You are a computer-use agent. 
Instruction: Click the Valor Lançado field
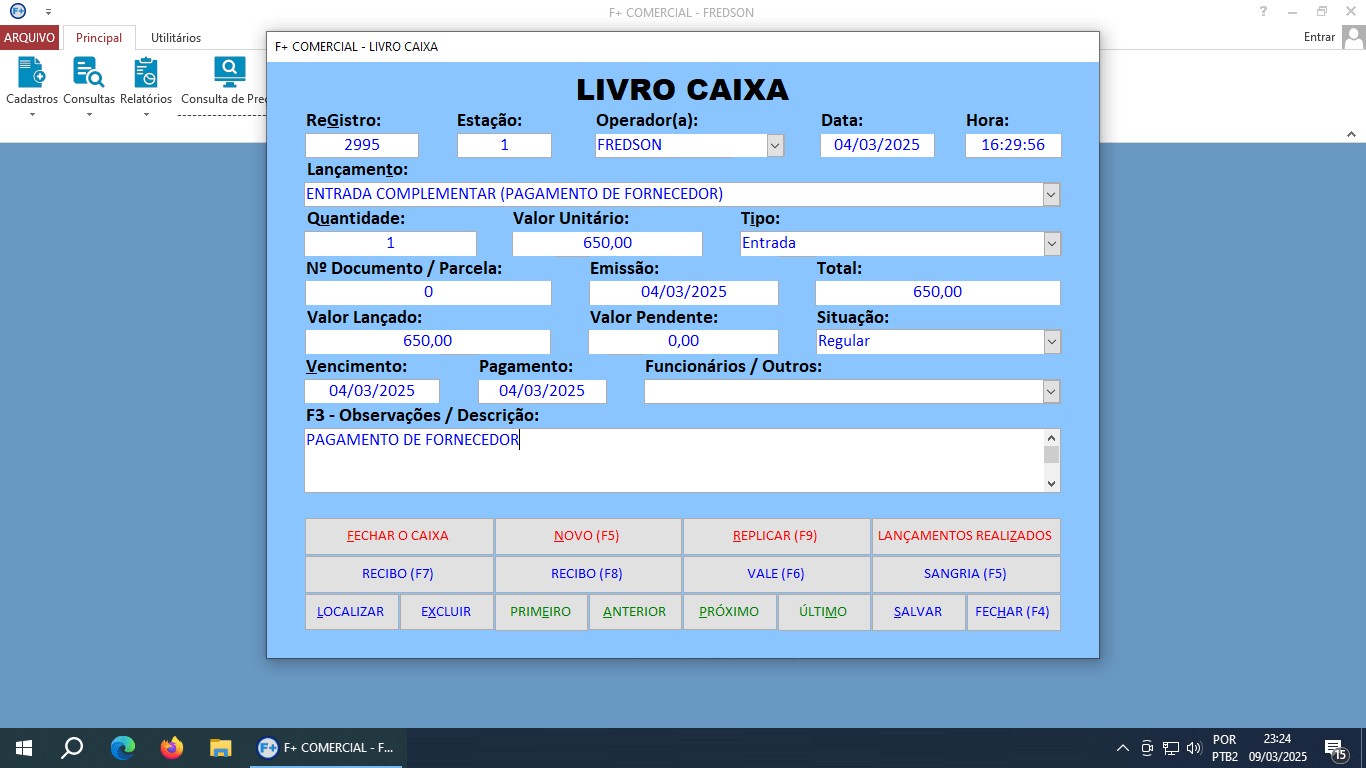(x=428, y=341)
